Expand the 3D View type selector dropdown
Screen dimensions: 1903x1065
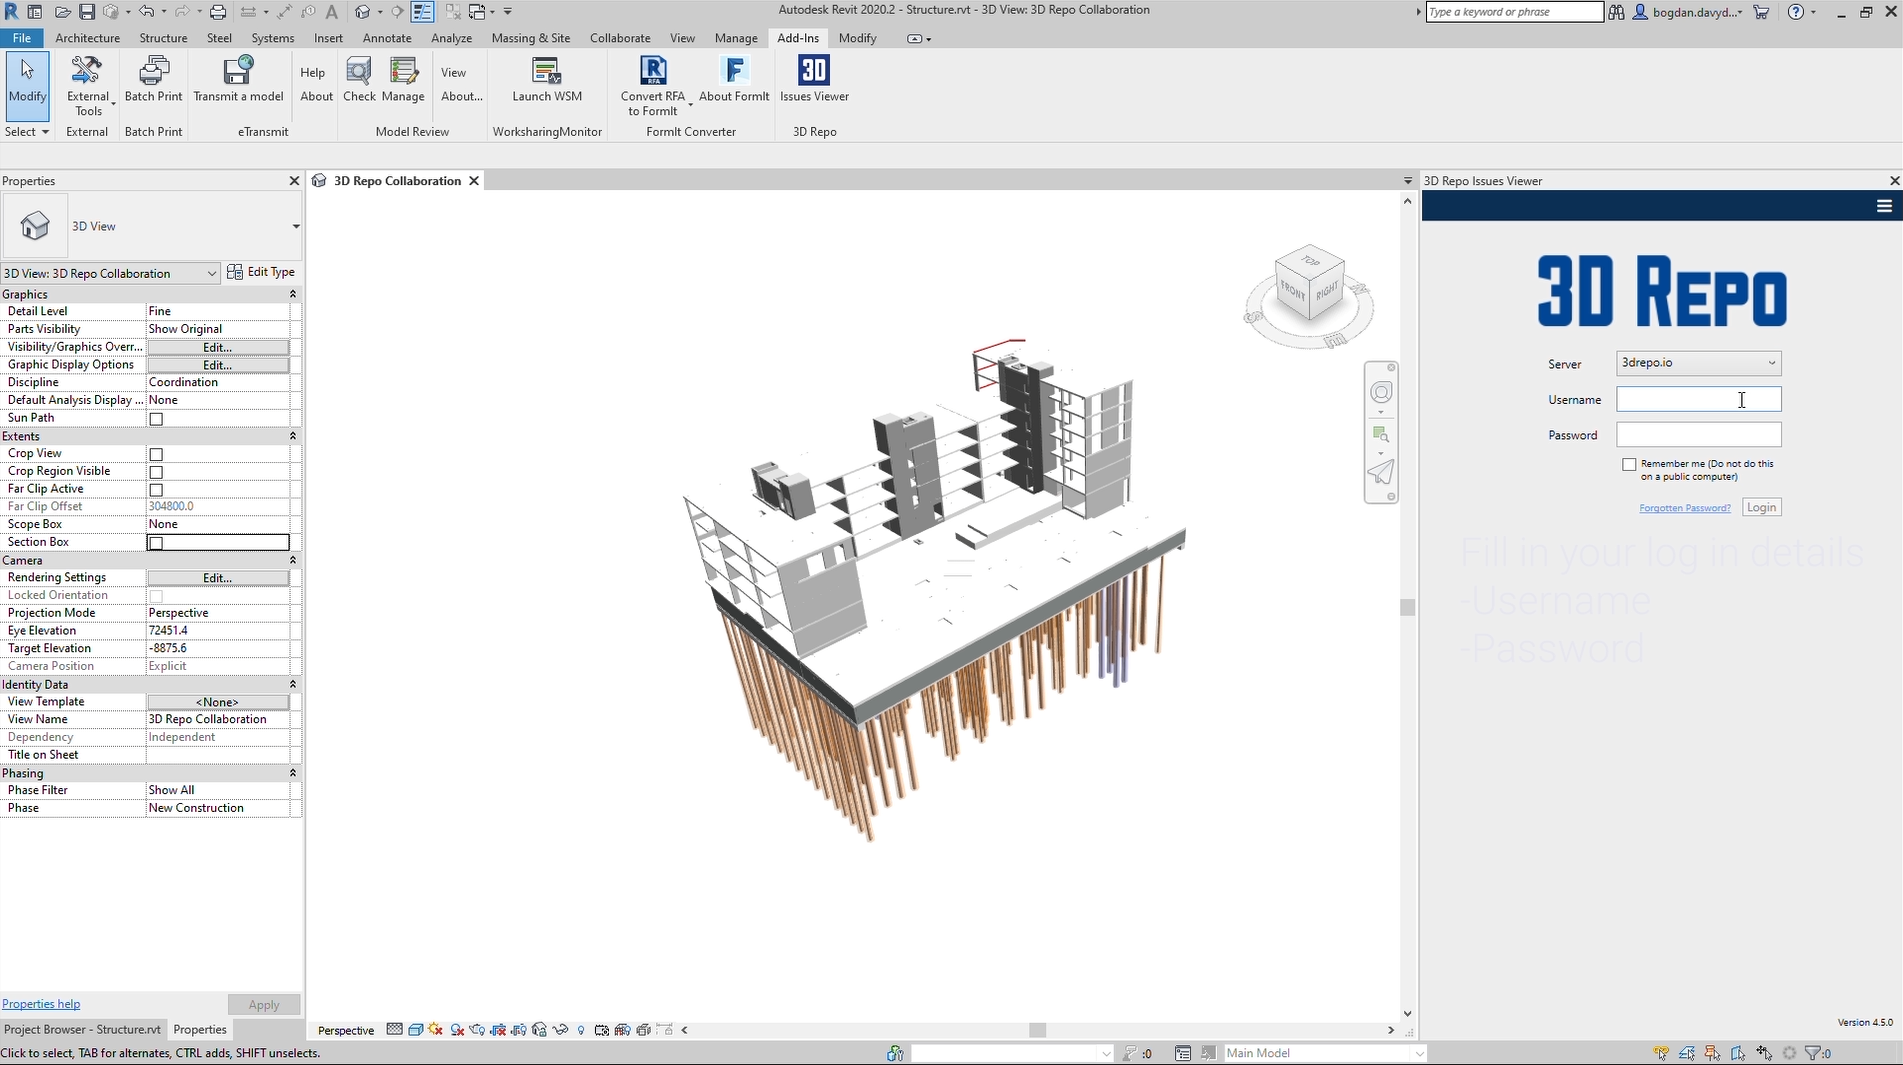pos(295,226)
